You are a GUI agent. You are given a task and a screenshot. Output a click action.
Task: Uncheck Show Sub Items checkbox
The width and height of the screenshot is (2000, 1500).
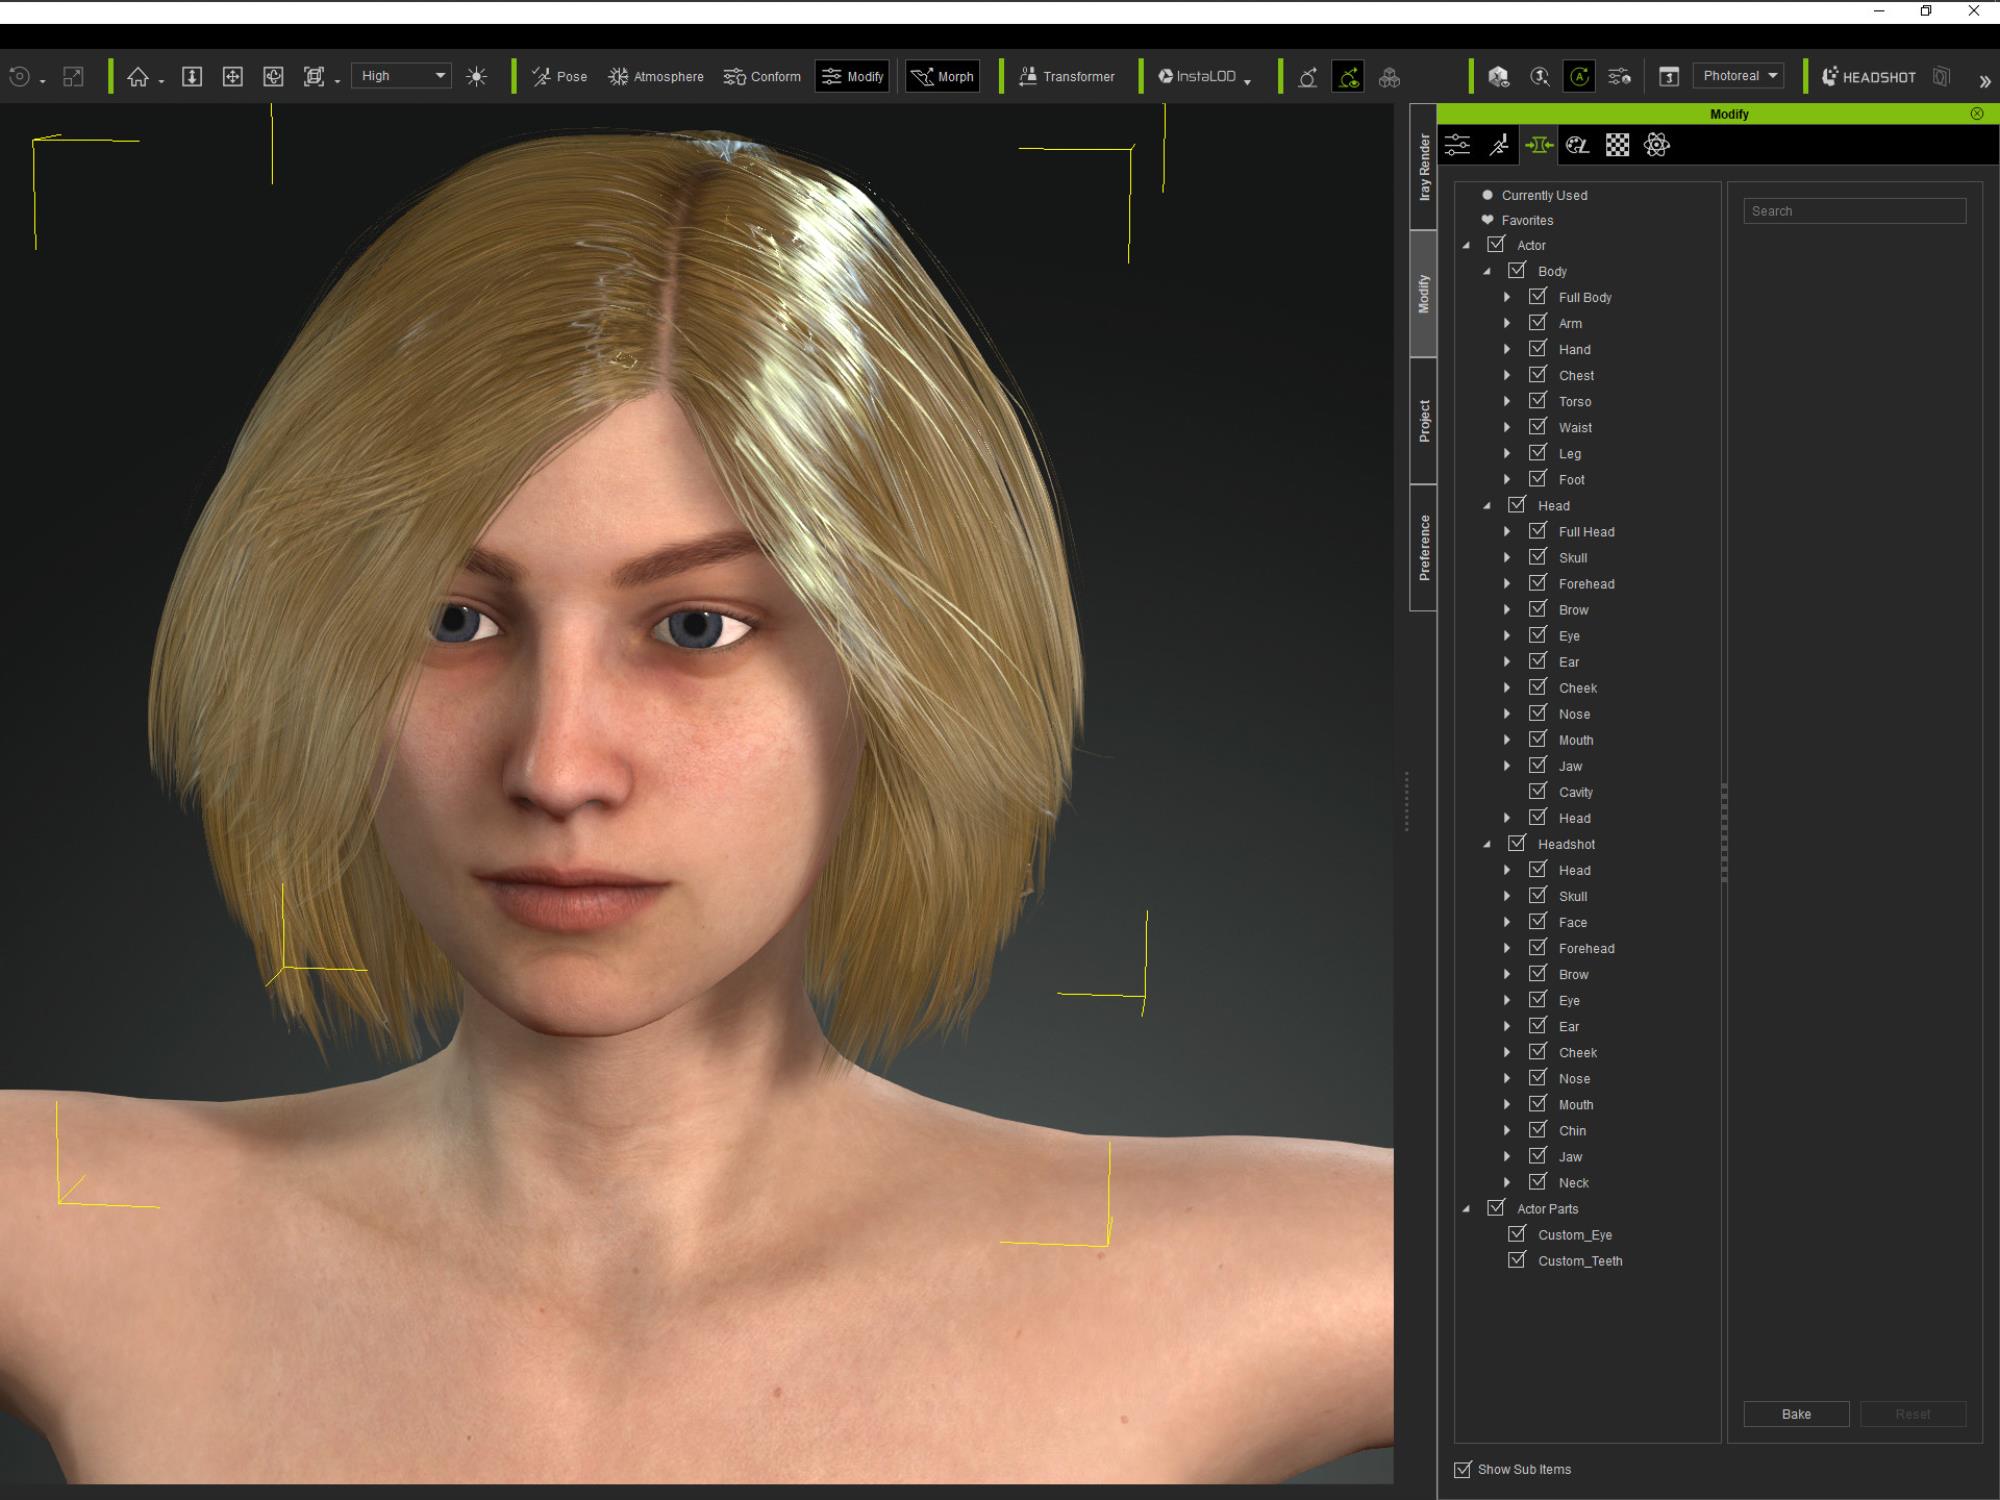[1463, 1468]
